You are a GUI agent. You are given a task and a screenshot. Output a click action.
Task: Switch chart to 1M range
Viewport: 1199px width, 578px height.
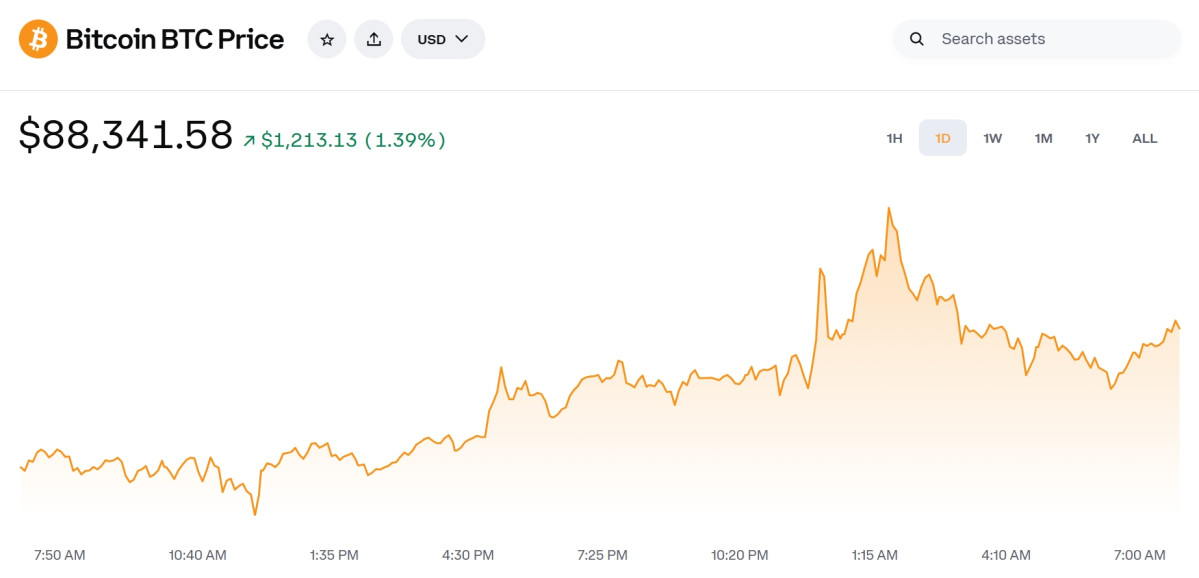tap(1043, 138)
